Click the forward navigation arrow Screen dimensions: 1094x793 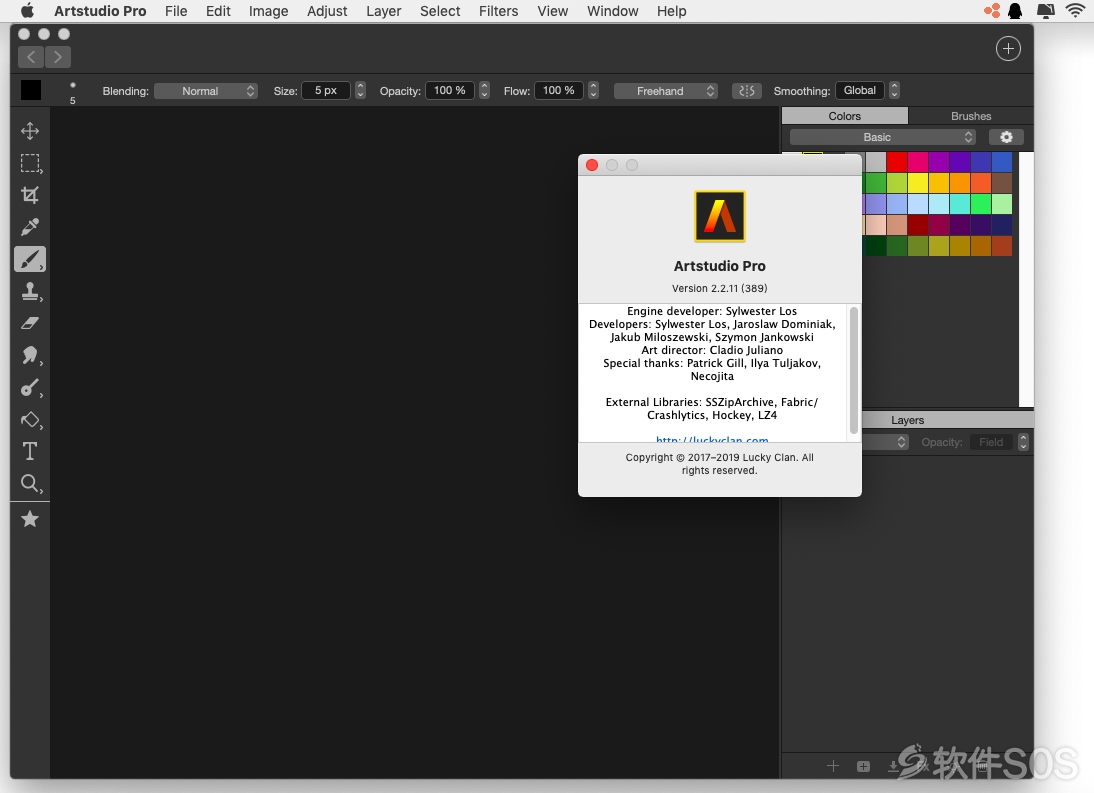coord(58,57)
